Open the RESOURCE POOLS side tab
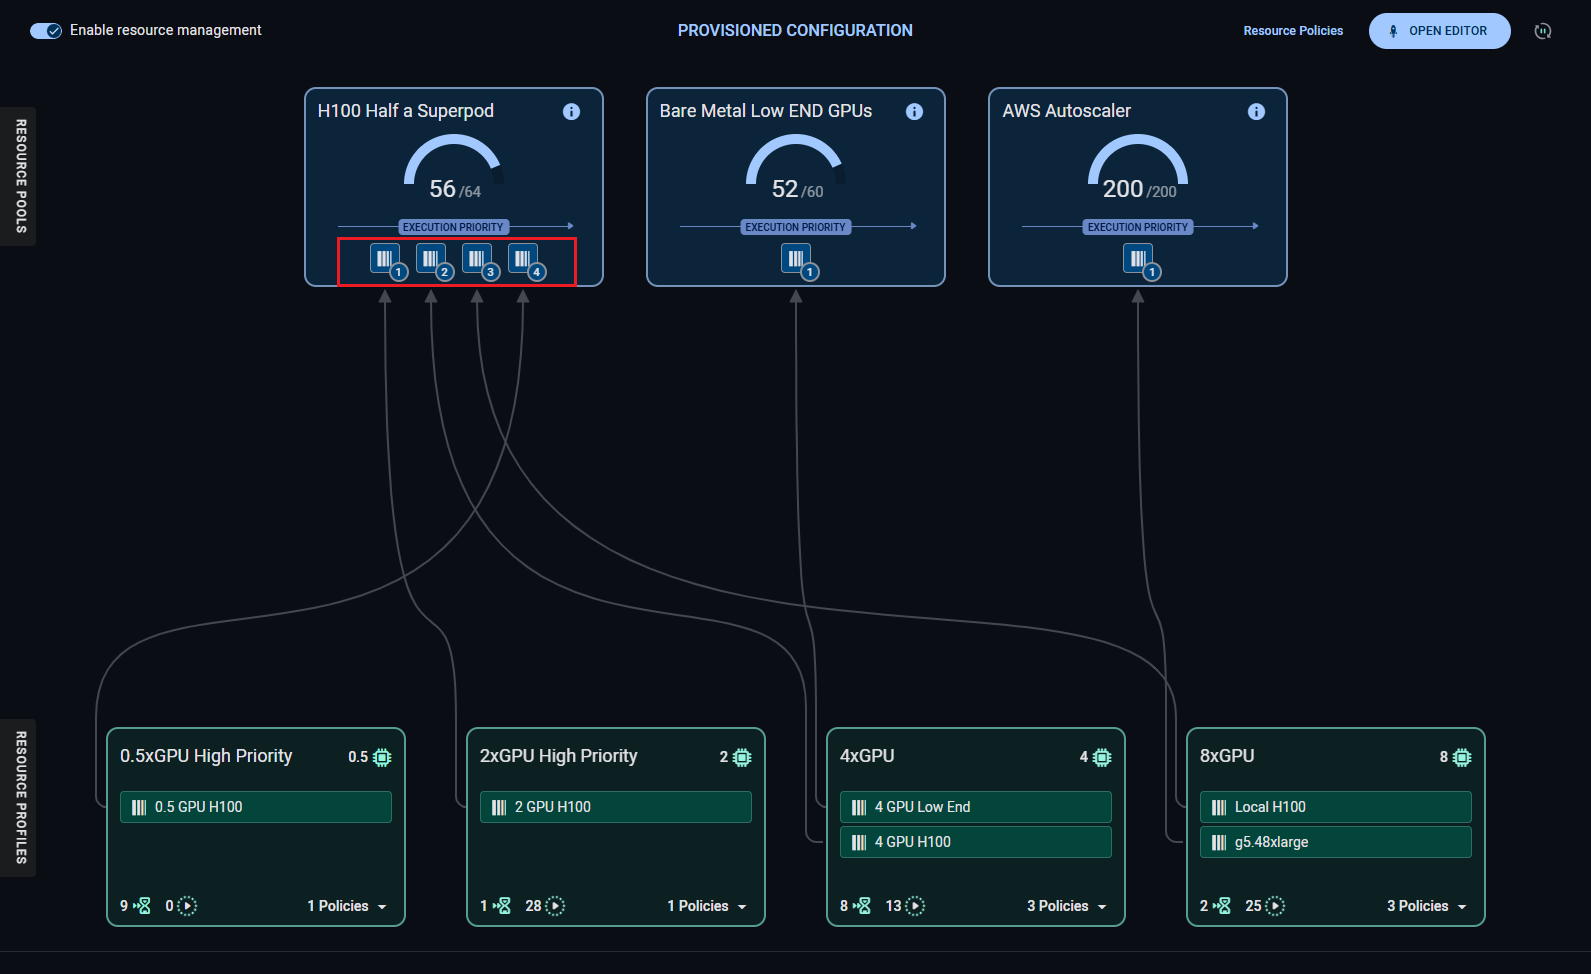Screen dimensions: 1591x974 pyautogui.click(x=19, y=176)
